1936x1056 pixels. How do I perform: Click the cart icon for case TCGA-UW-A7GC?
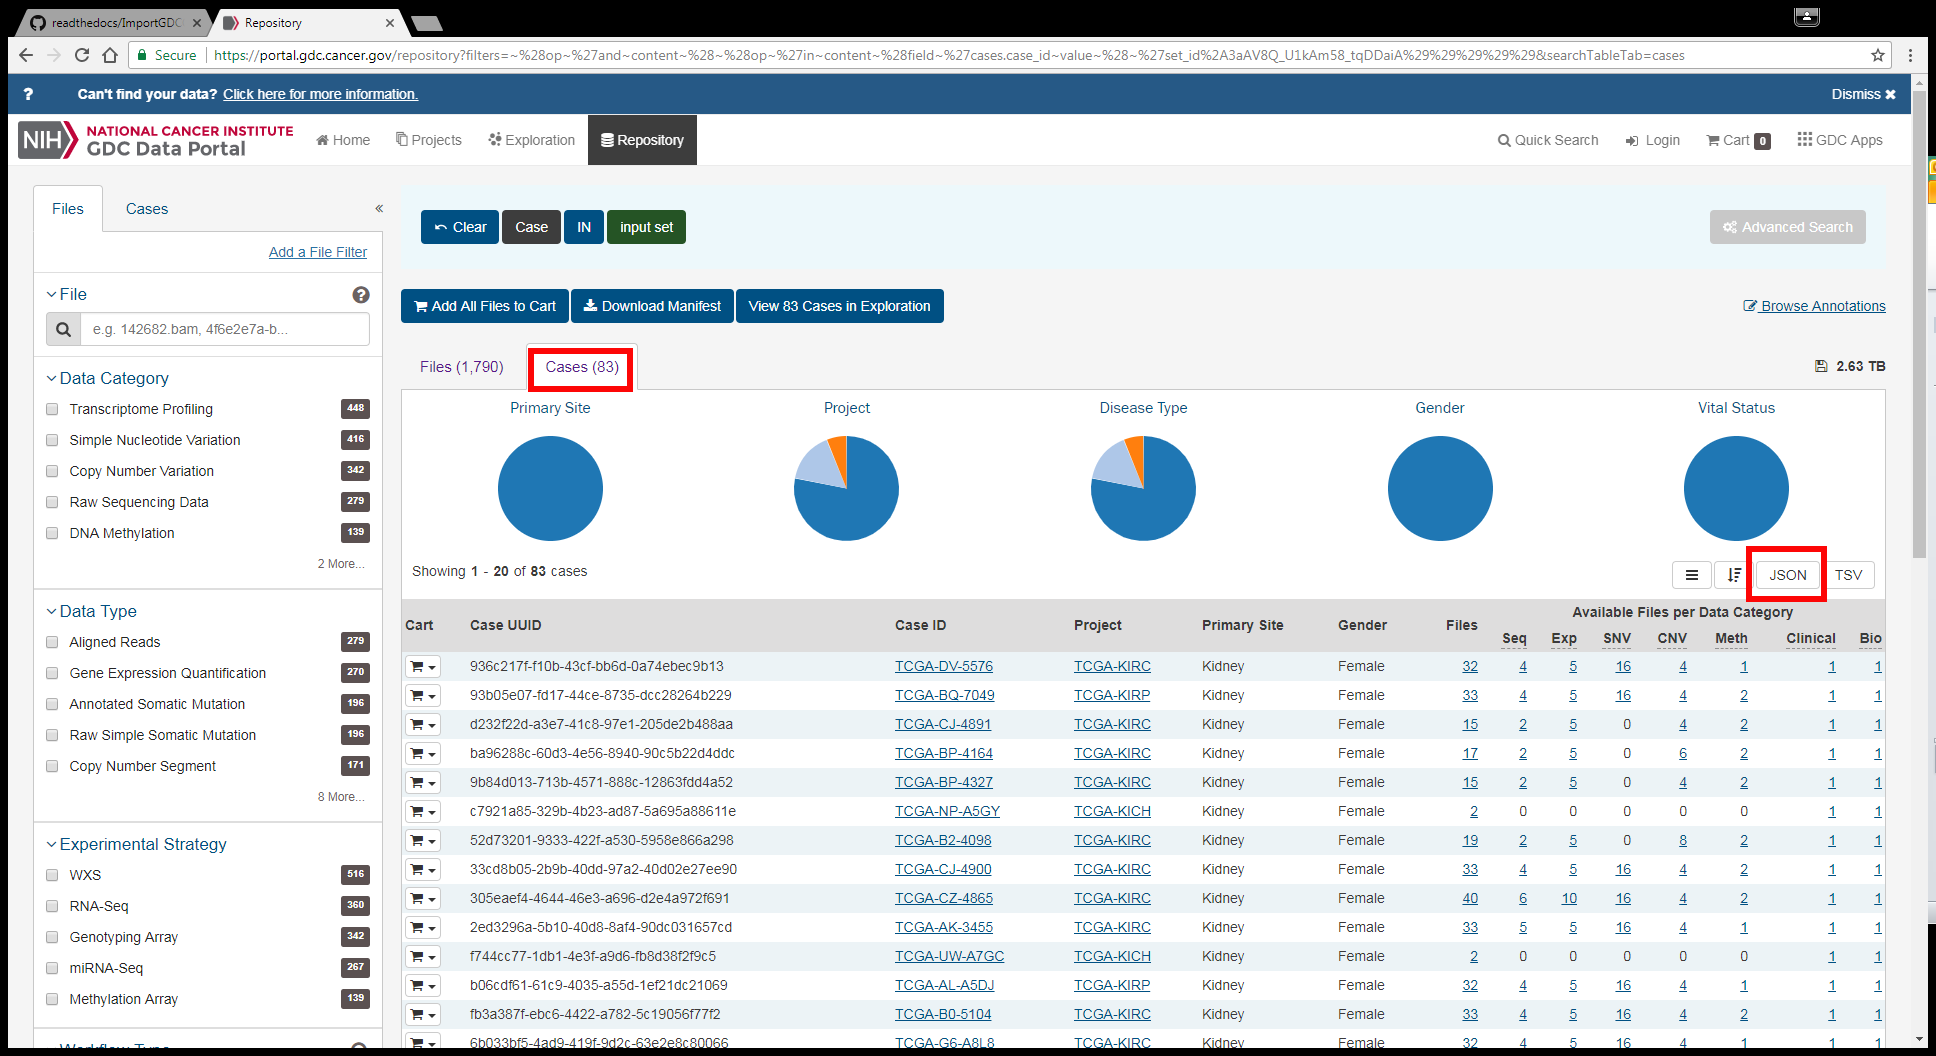coord(424,957)
